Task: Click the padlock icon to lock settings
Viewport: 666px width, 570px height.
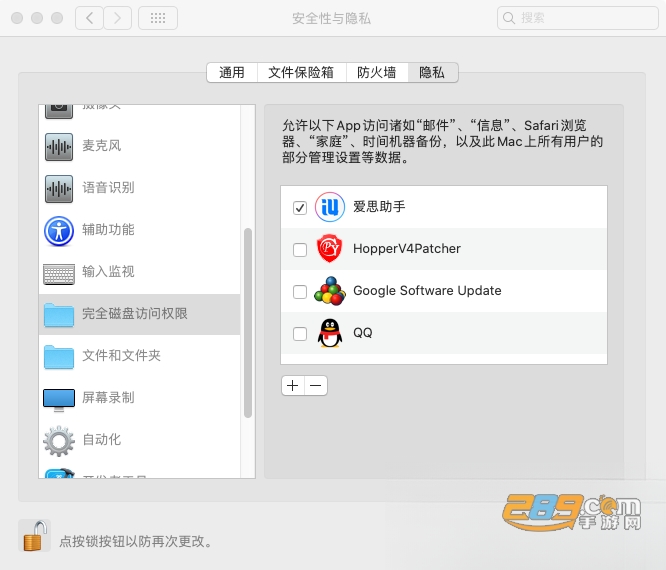Action: (x=34, y=536)
